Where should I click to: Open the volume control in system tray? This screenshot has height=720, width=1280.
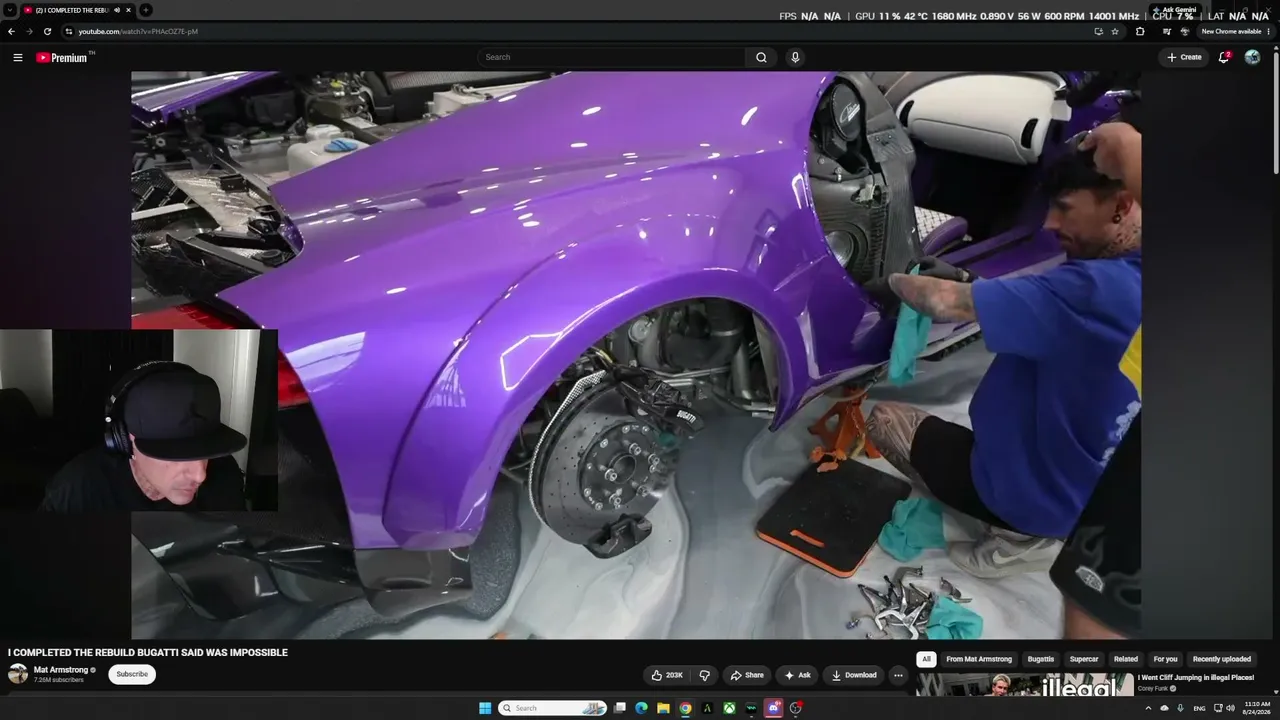click(x=1231, y=708)
